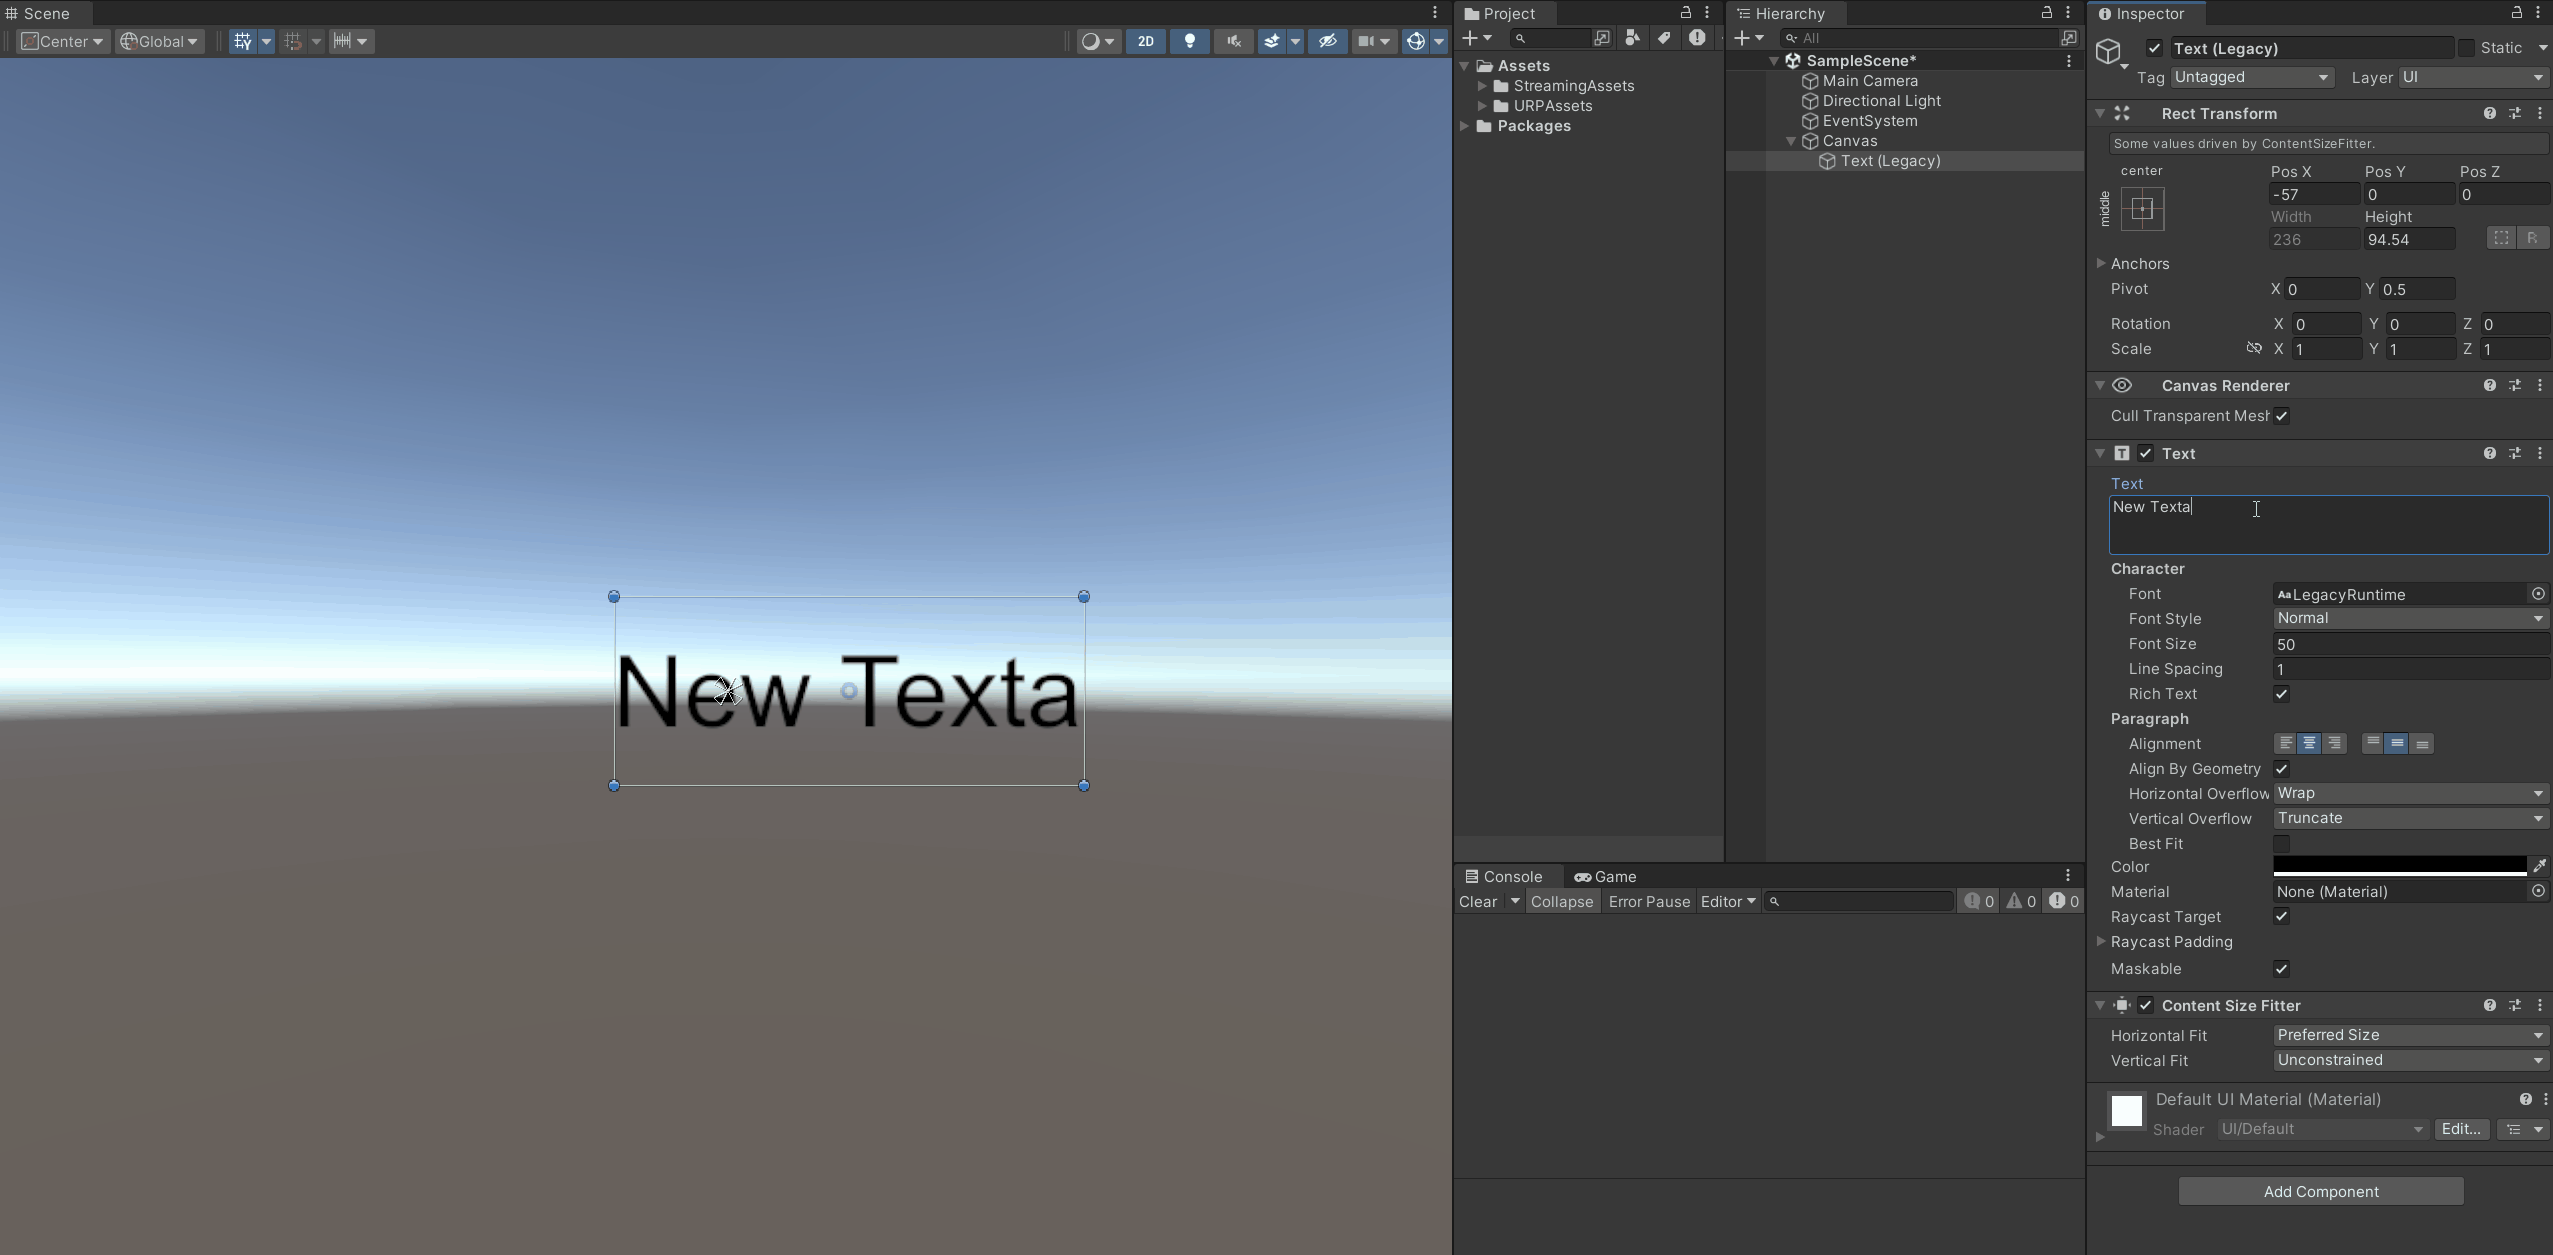The width and height of the screenshot is (2553, 1255).
Task: Open Horizontal Fit Preferred Size dropdown
Action: tap(2411, 1035)
